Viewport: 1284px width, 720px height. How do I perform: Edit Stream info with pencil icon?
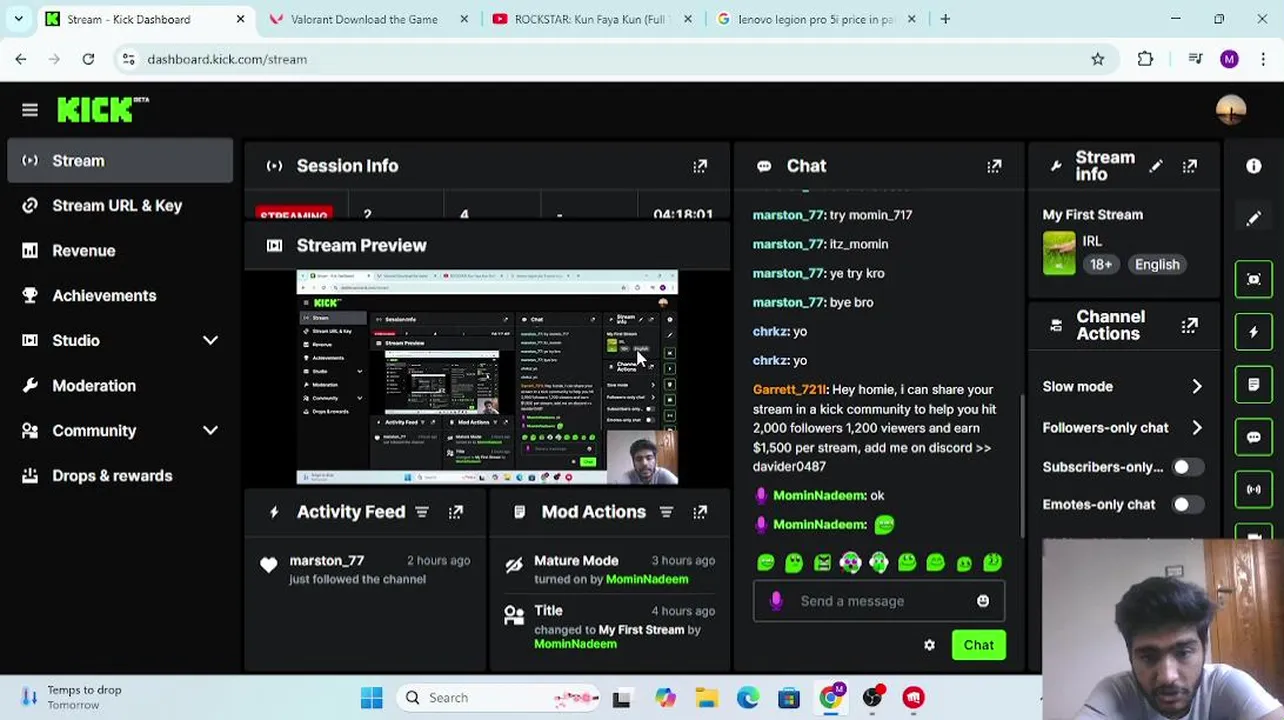(1156, 166)
